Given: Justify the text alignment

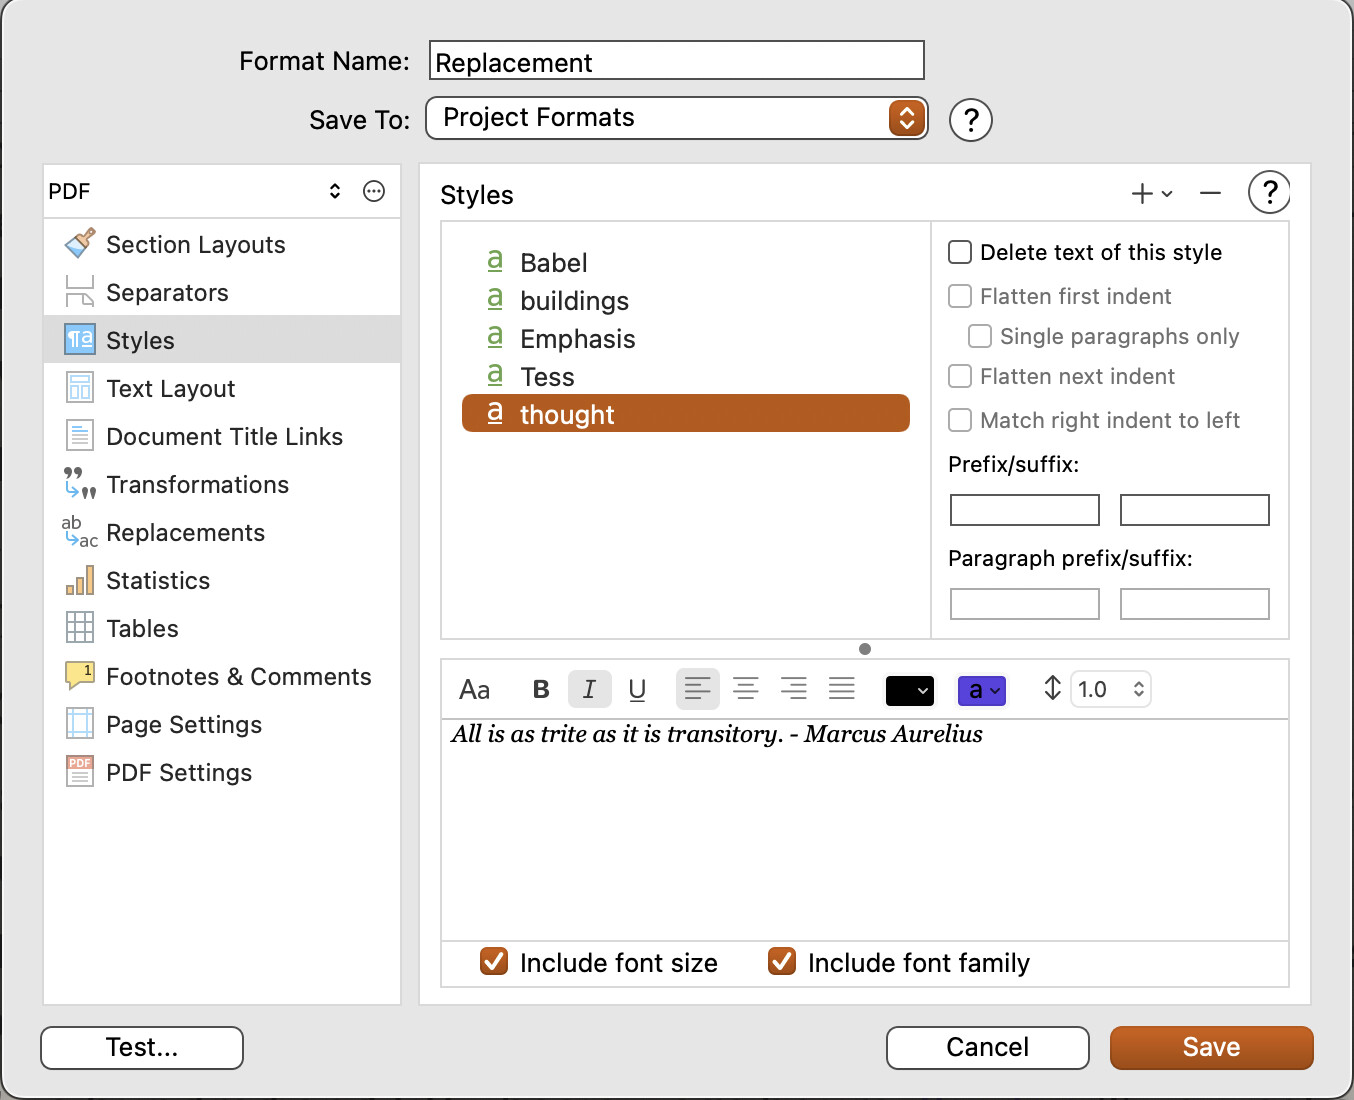Looking at the screenshot, I should [x=842, y=689].
